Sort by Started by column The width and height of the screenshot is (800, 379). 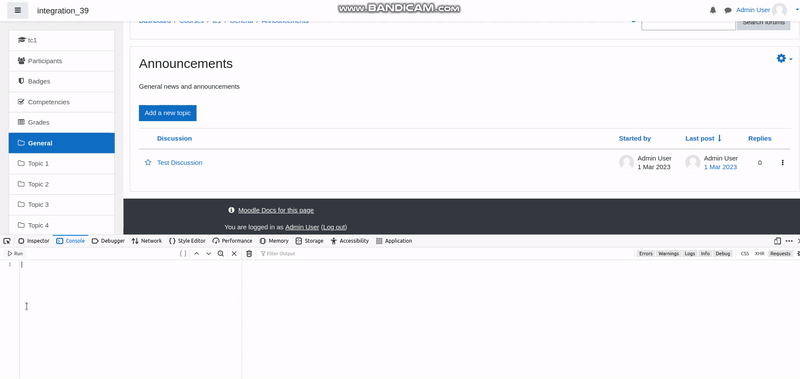pos(635,138)
